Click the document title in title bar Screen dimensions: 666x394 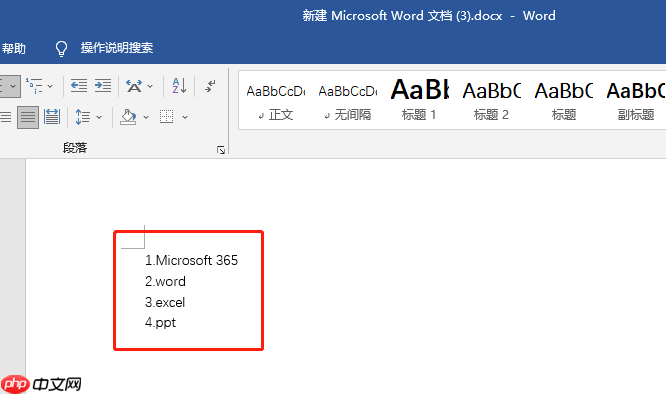[x=429, y=16]
